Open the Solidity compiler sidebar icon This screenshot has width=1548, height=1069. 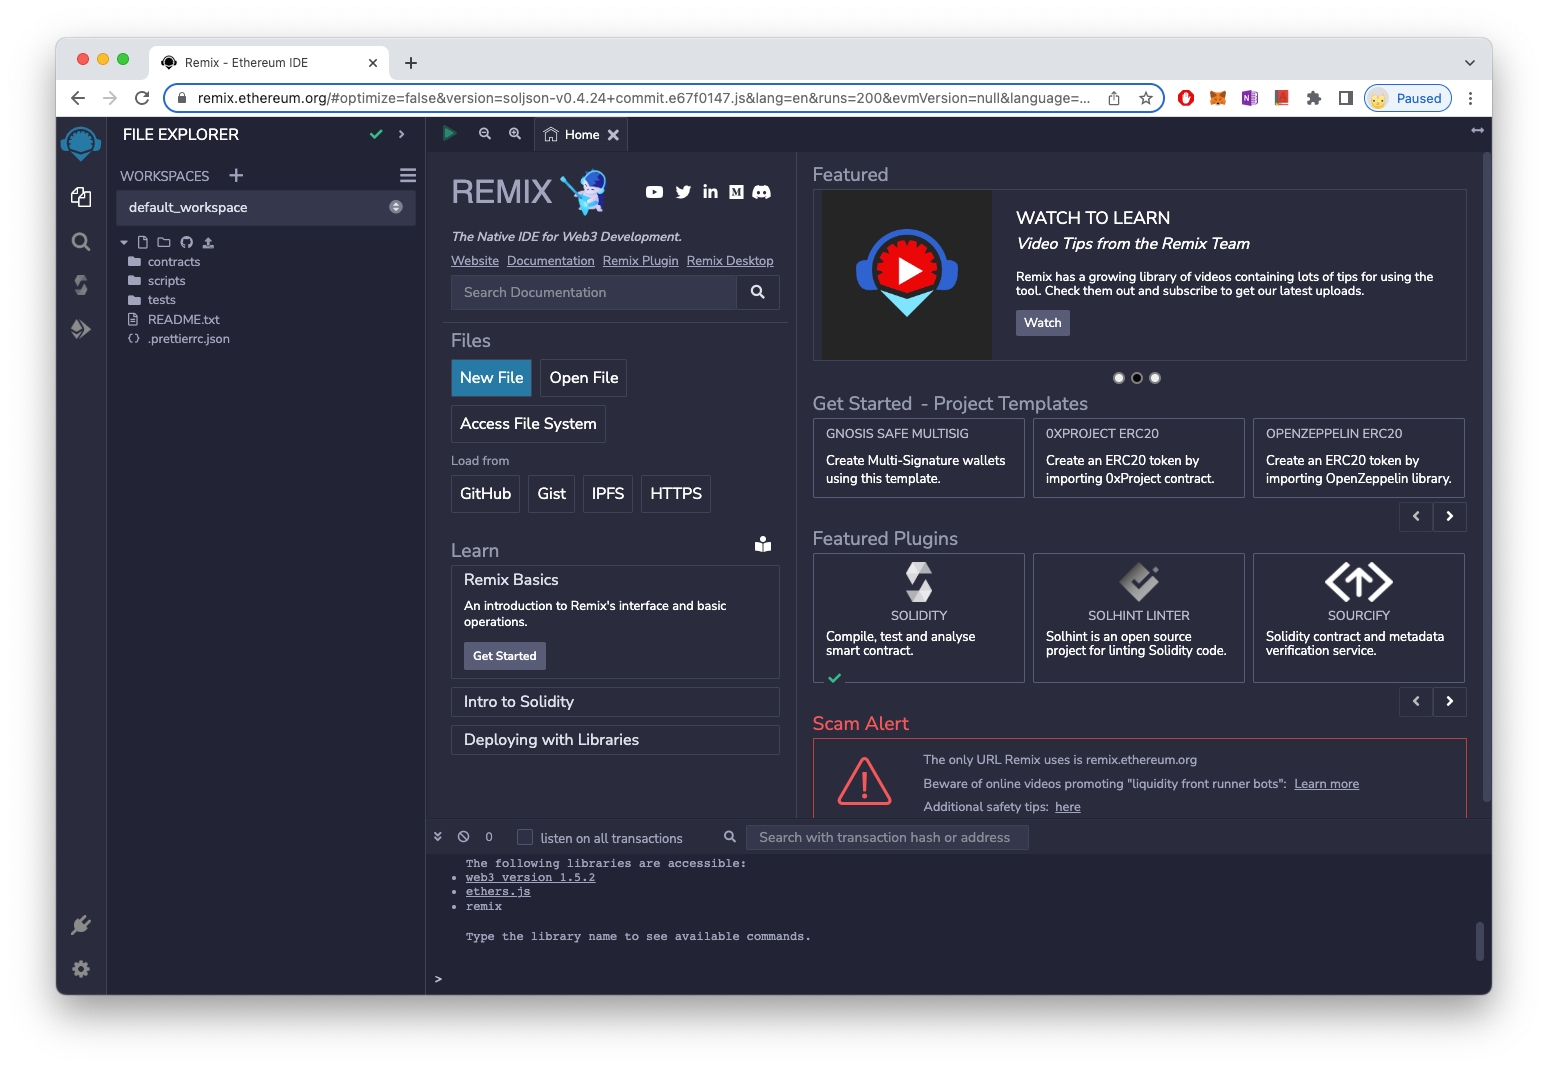(x=81, y=285)
